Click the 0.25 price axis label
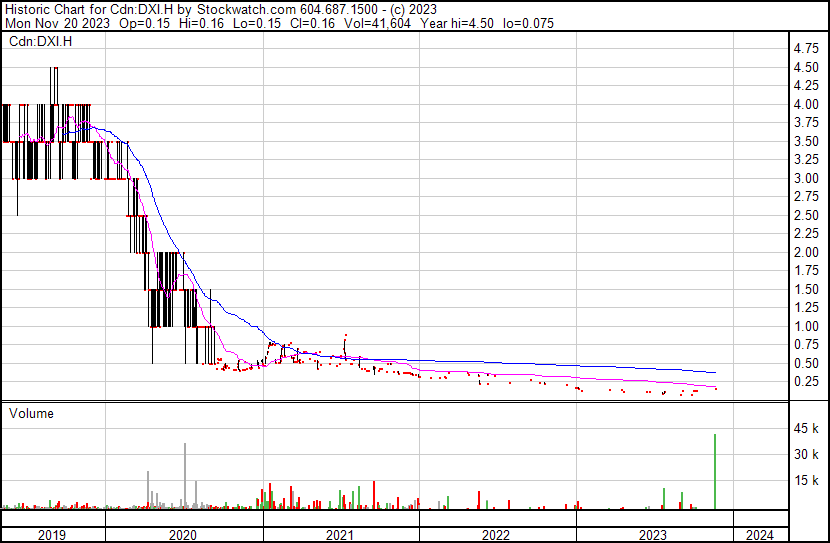830x543 pixels. coord(806,382)
